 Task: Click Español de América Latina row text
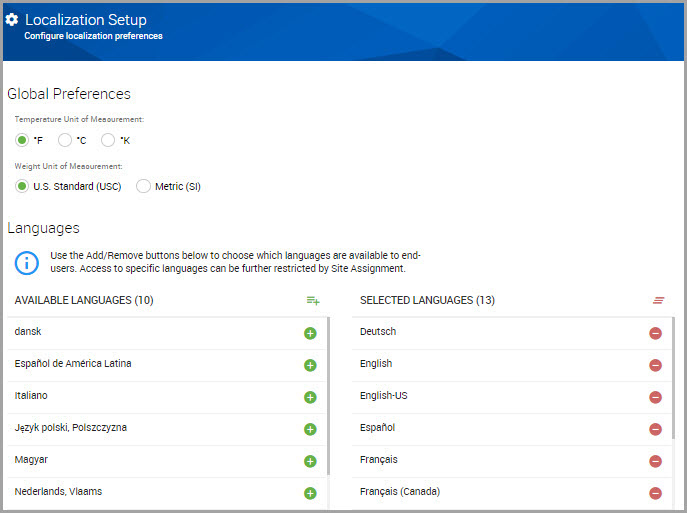coord(73,364)
